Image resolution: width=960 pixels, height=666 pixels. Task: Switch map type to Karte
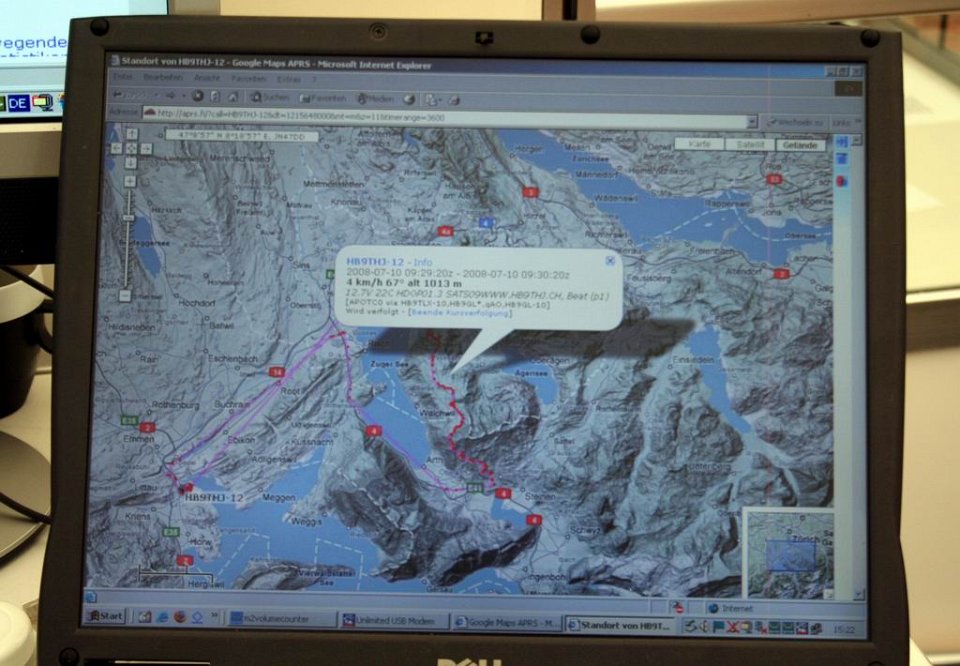[x=699, y=144]
